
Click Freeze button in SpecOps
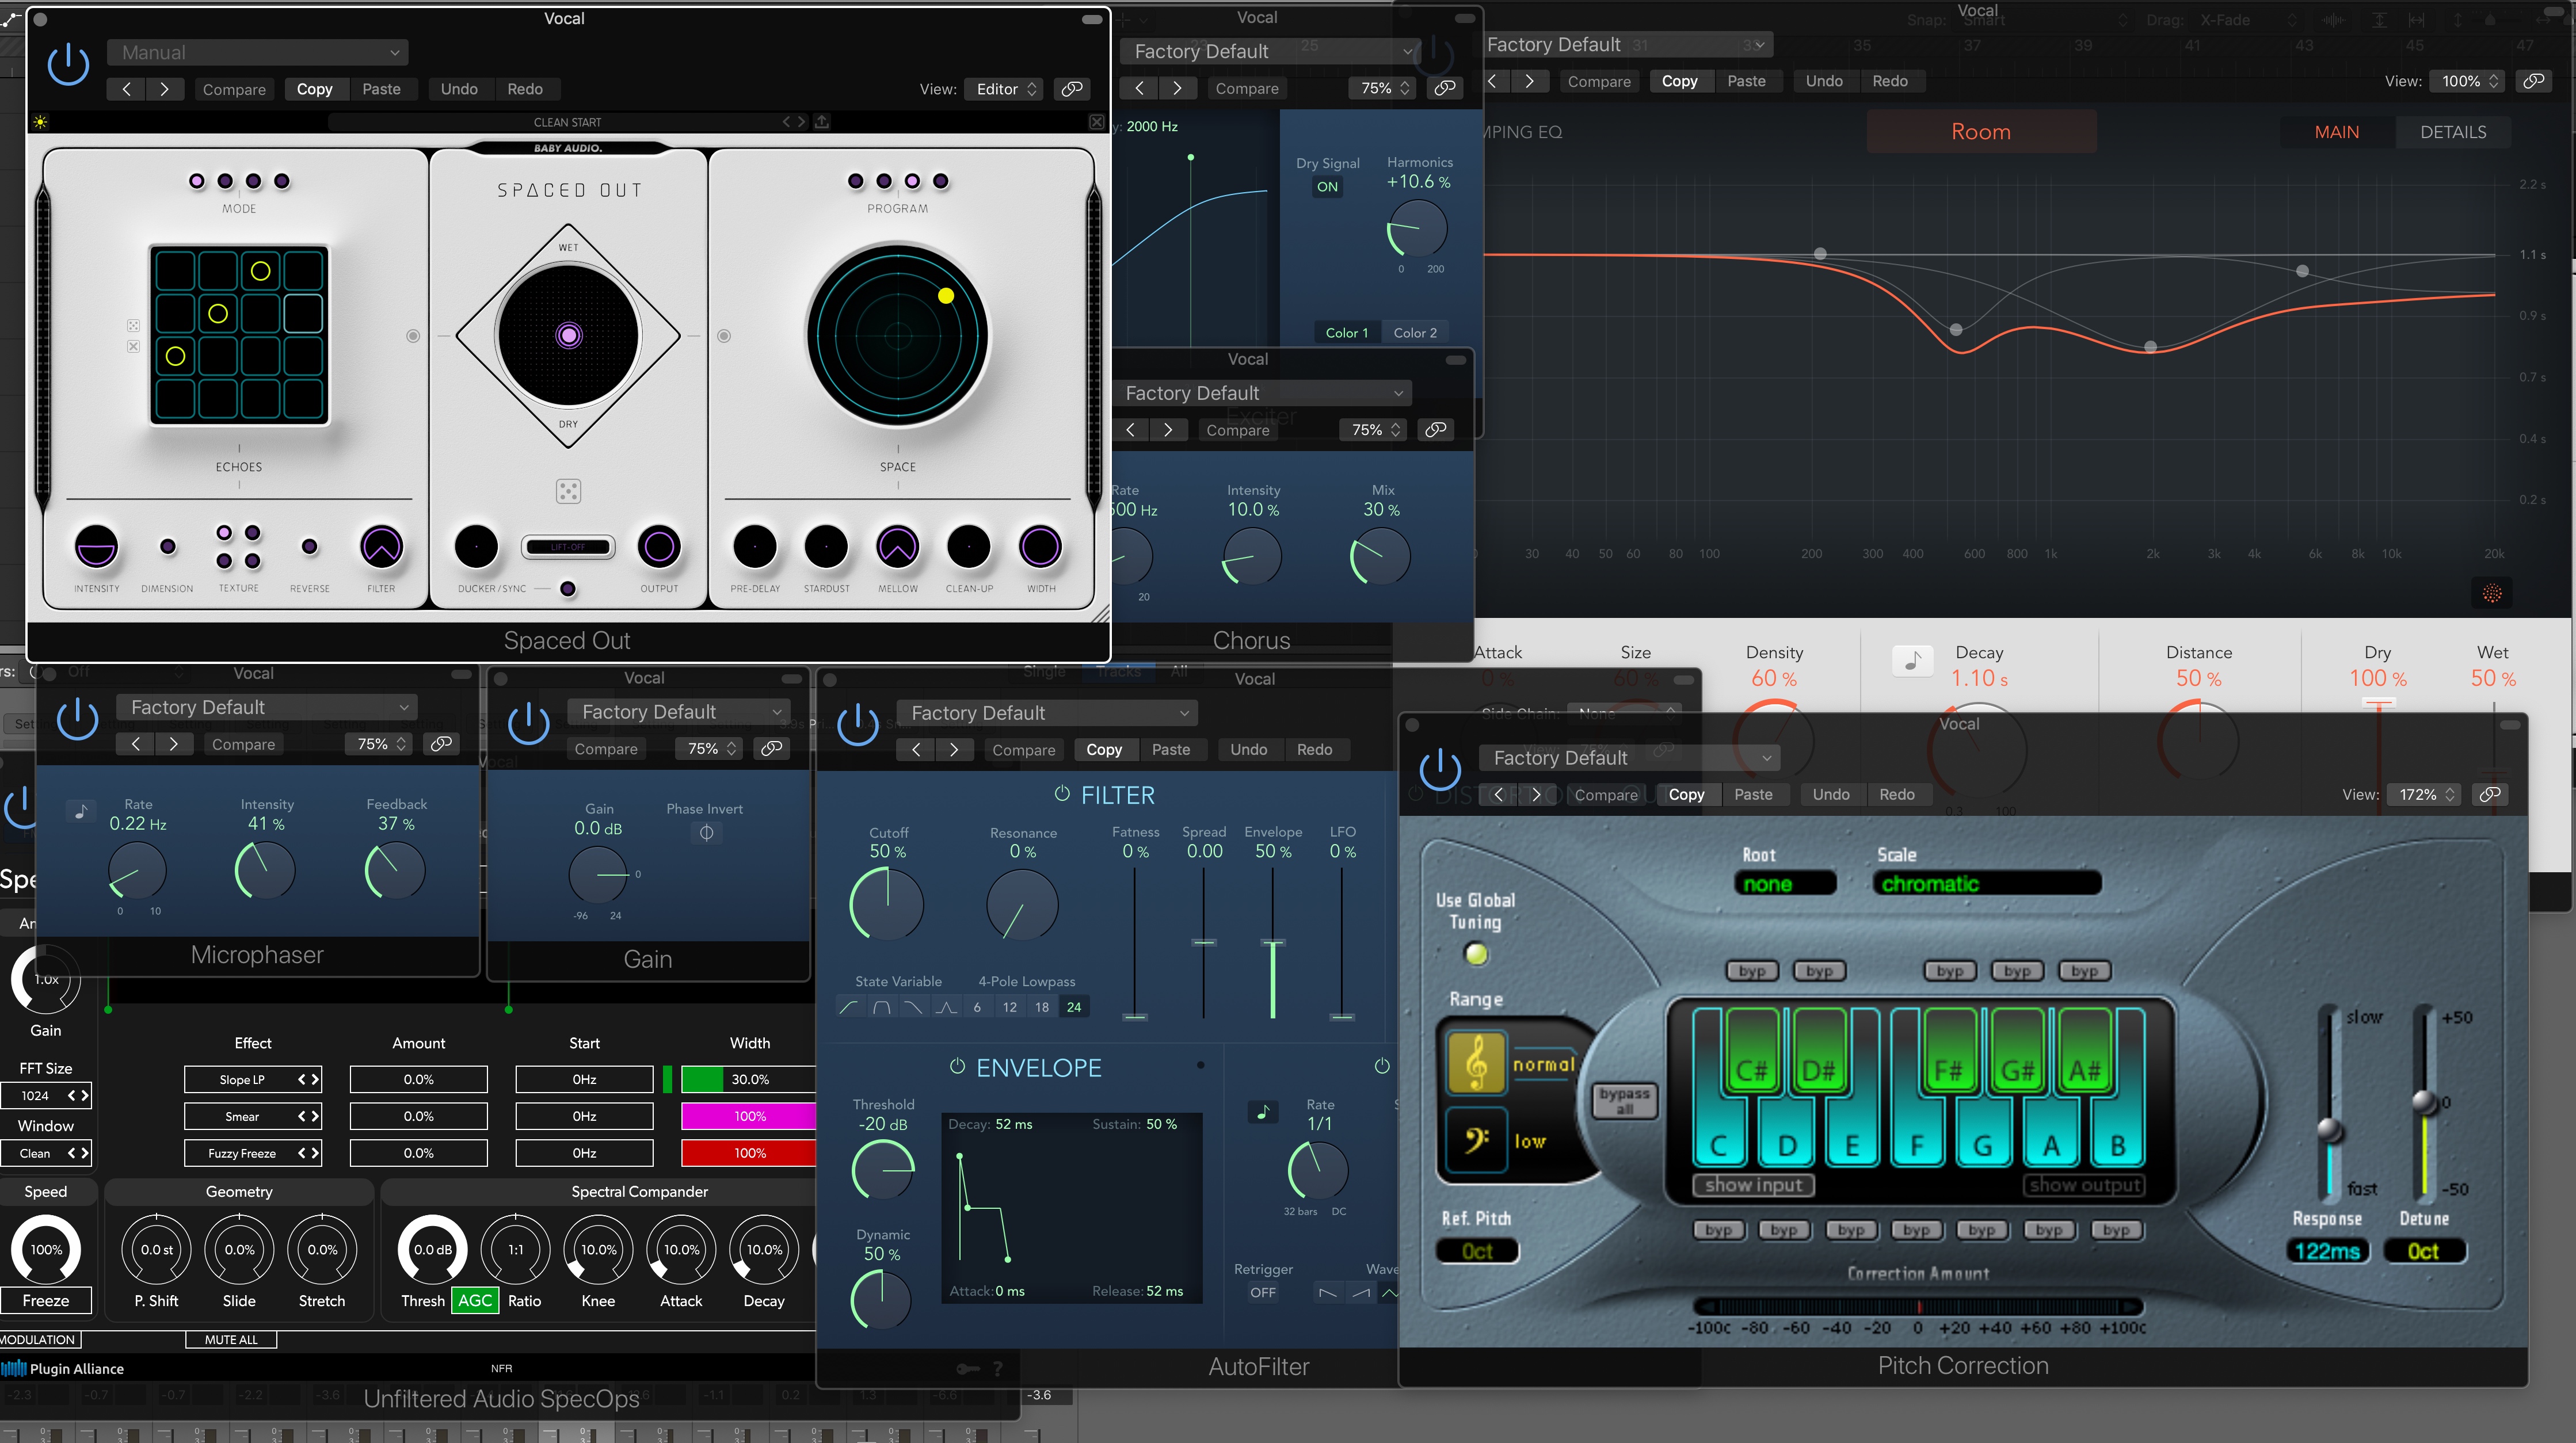(46, 1300)
